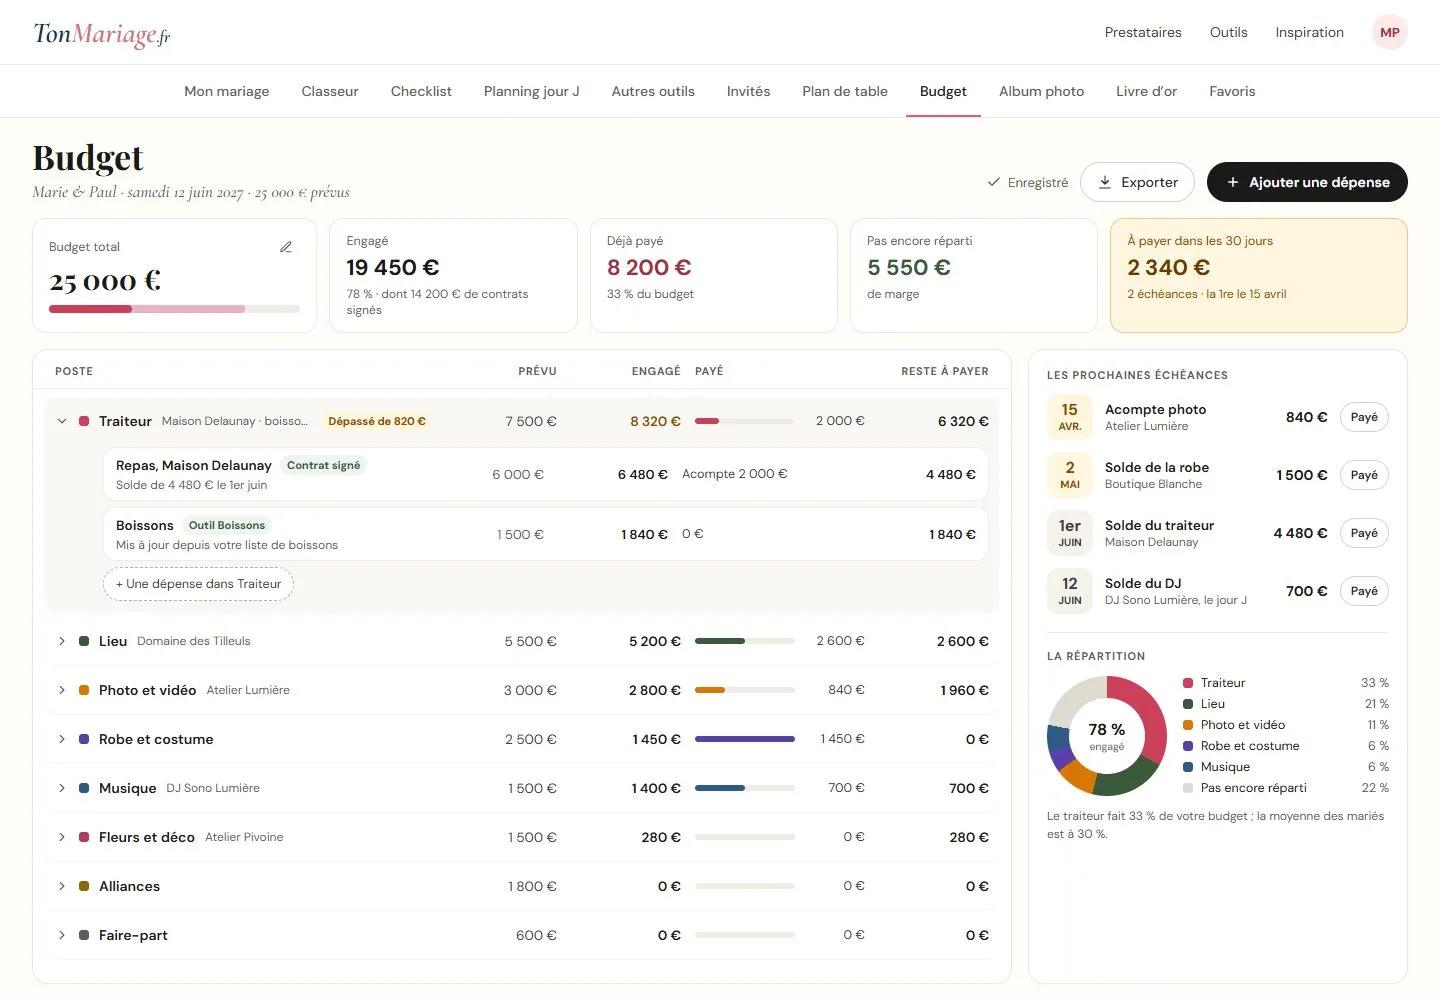Expand the Faire-part row chevron
Screen dimensions: 1440x1000
pos(62,935)
